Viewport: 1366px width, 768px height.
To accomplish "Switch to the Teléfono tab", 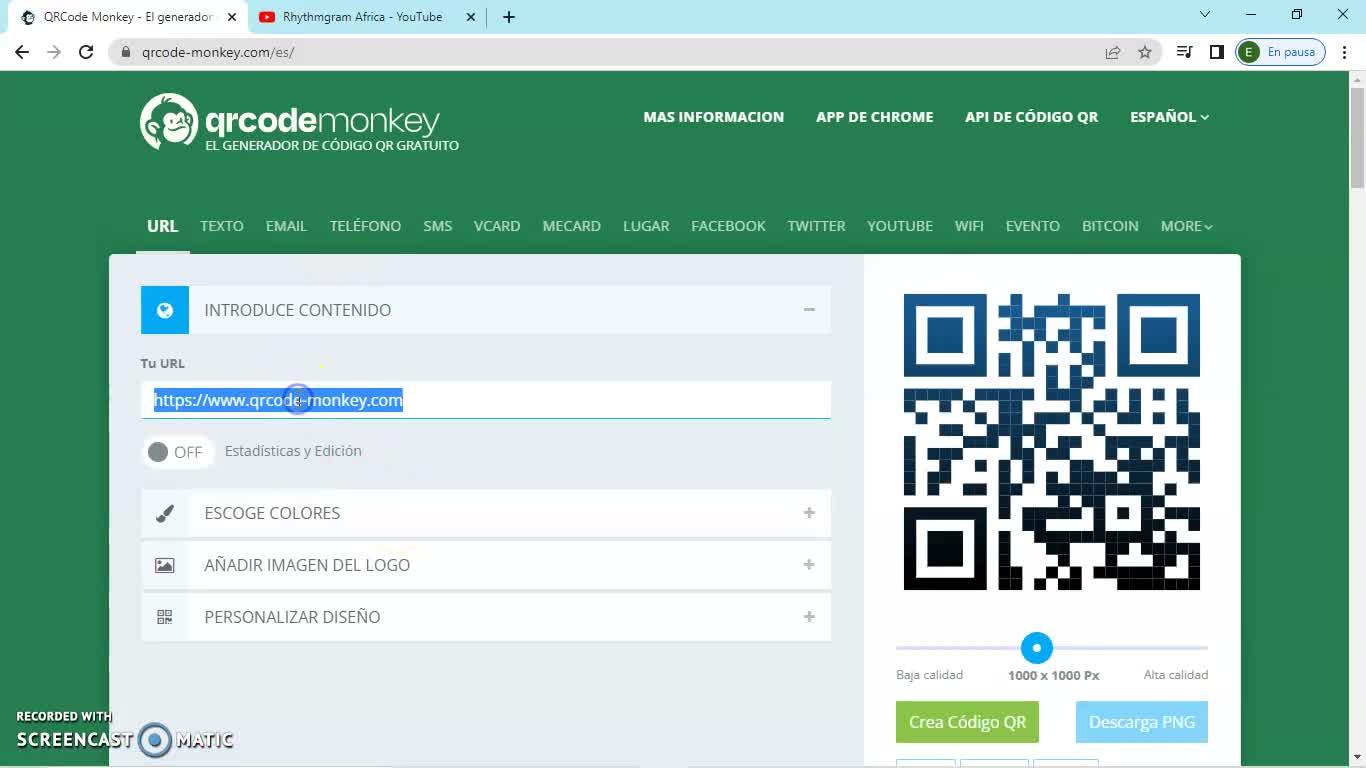I will 365,226.
